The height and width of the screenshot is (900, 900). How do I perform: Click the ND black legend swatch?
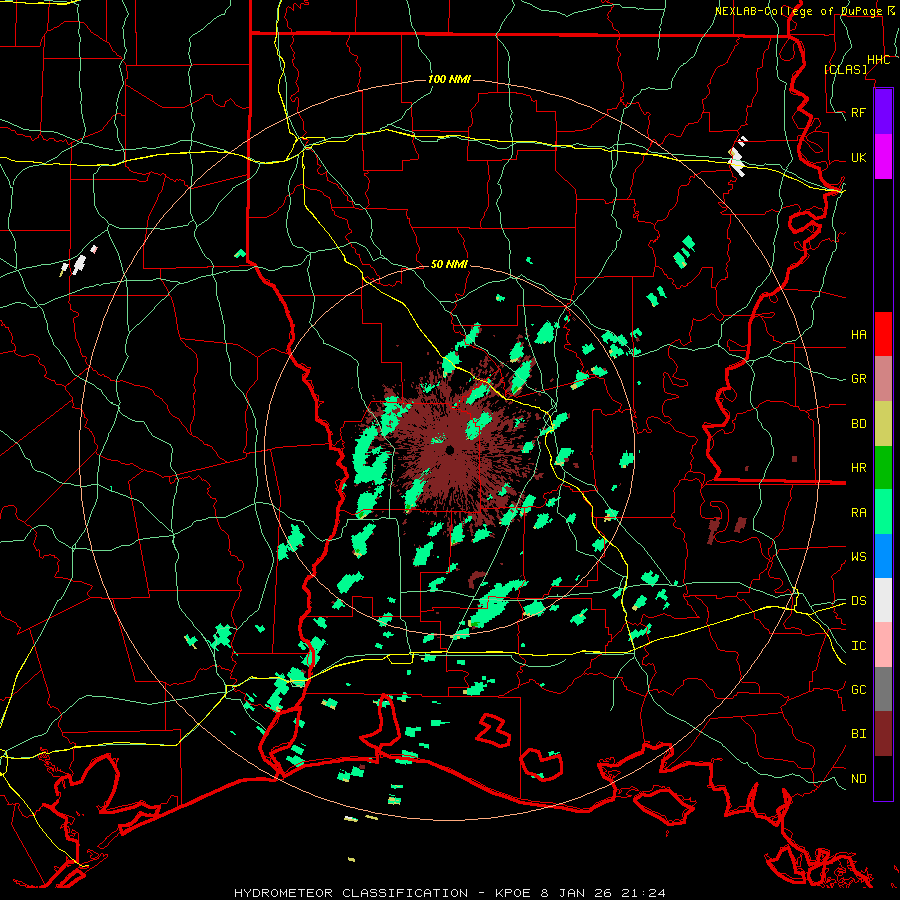click(883, 778)
